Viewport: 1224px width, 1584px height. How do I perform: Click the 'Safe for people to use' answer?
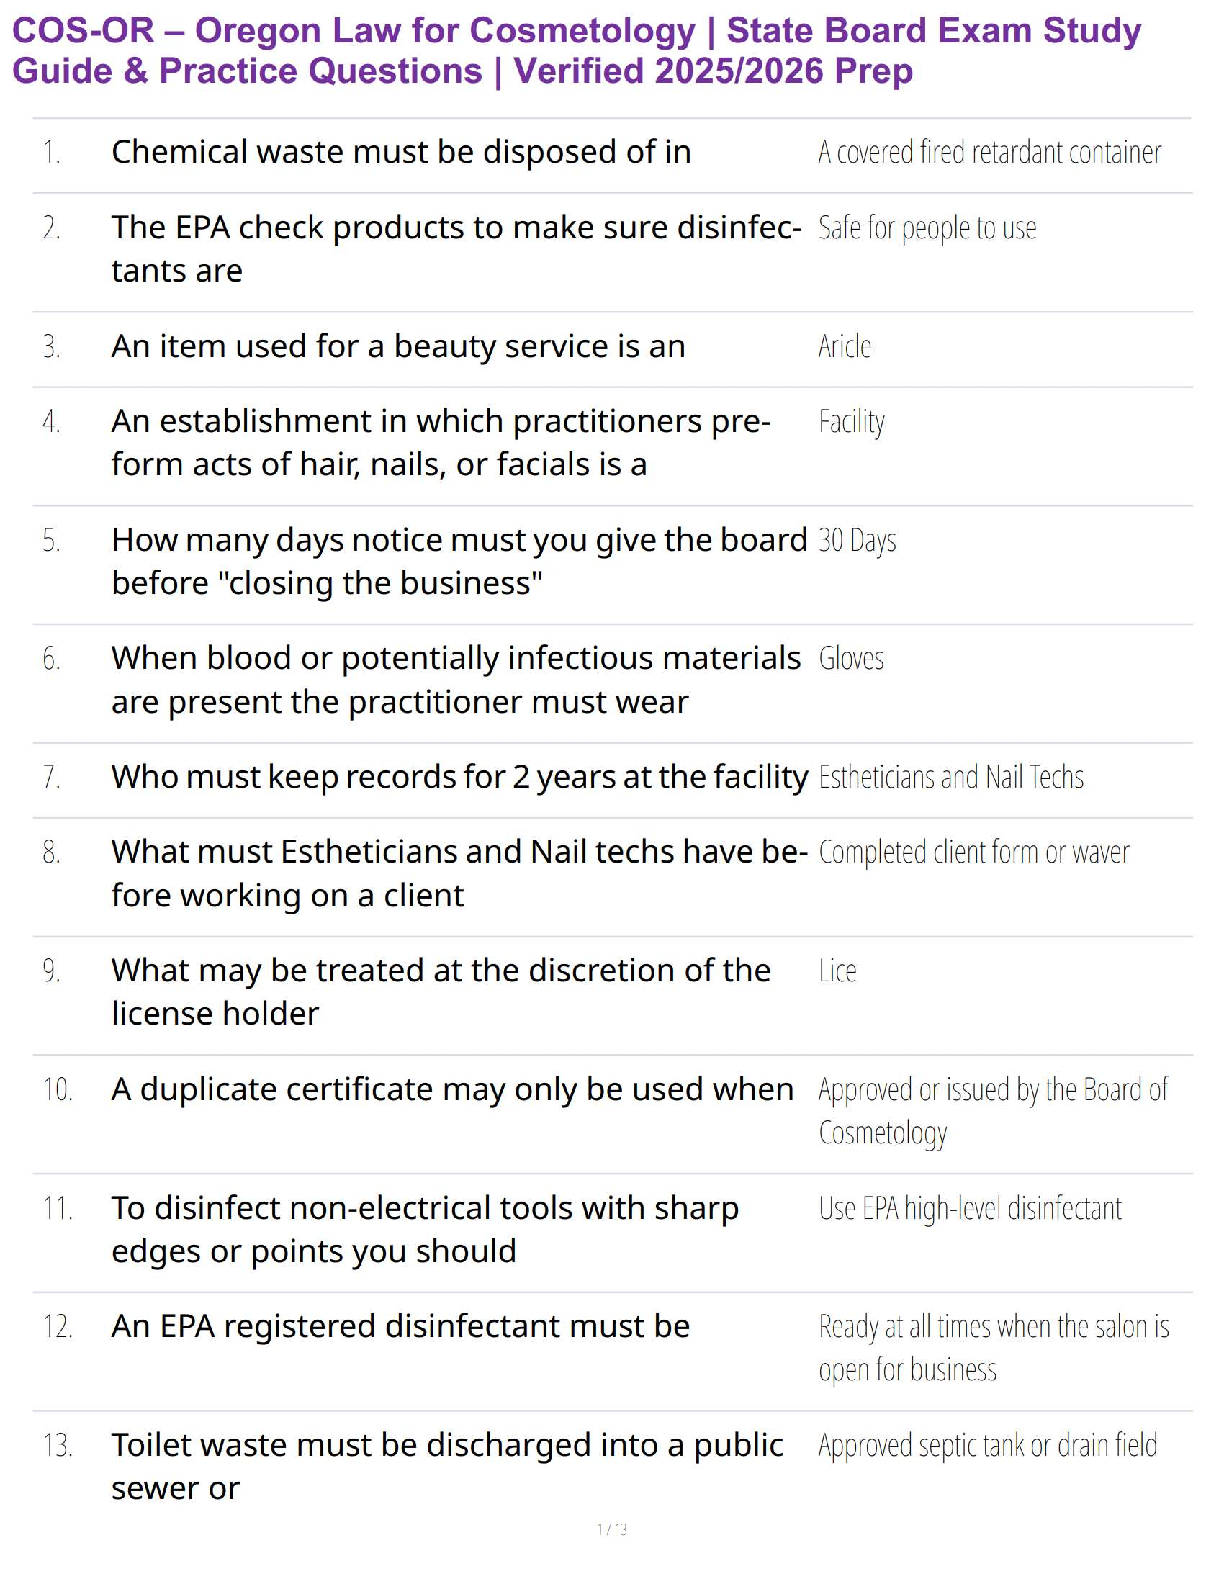[927, 229]
